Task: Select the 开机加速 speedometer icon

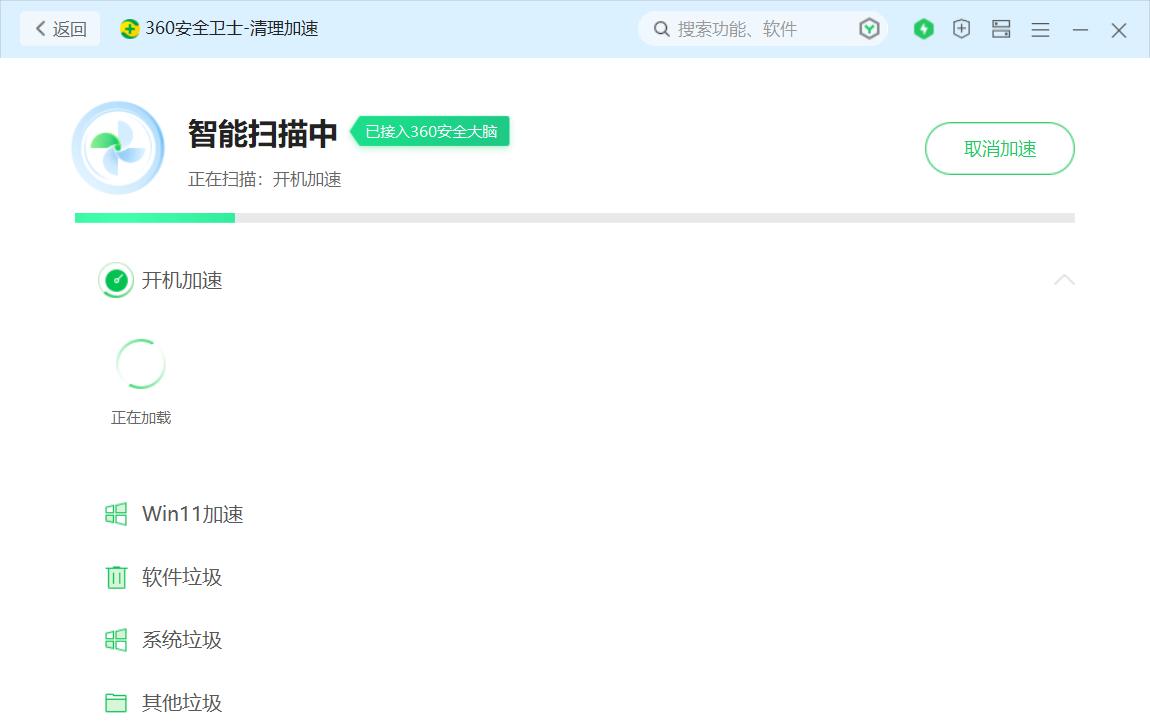Action: click(x=116, y=281)
